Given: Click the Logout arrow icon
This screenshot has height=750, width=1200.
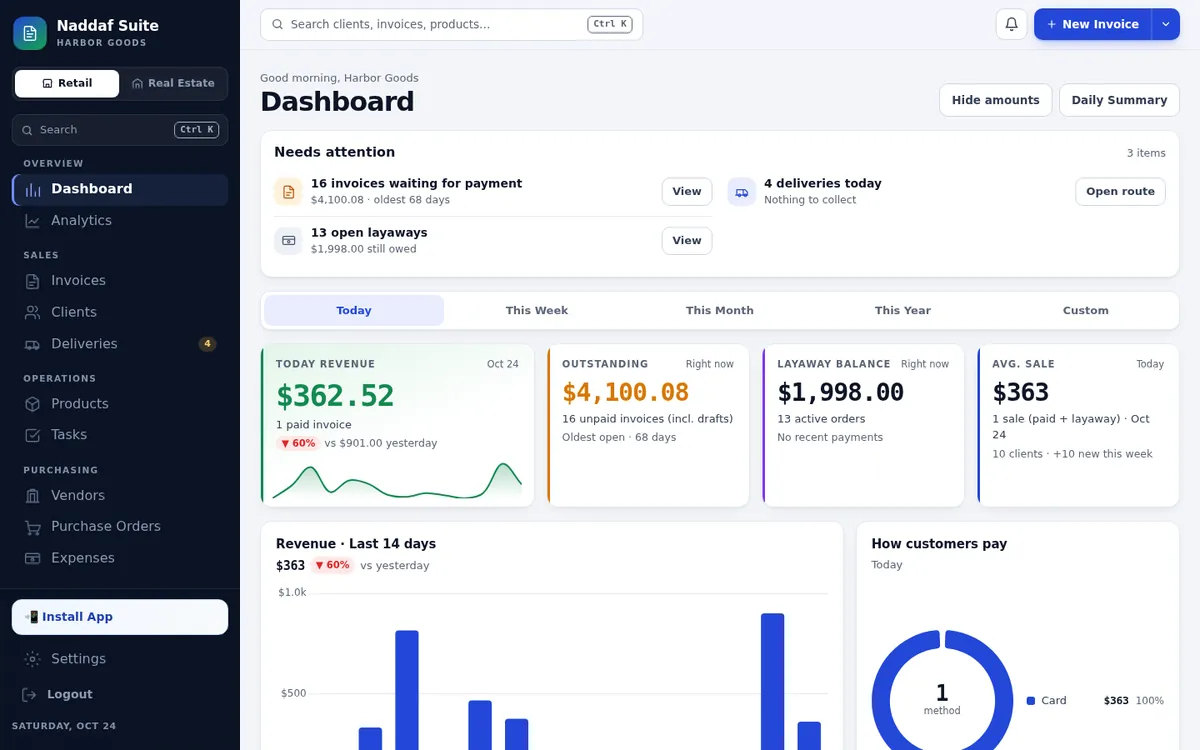Looking at the screenshot, I should [x=30, y=694].
